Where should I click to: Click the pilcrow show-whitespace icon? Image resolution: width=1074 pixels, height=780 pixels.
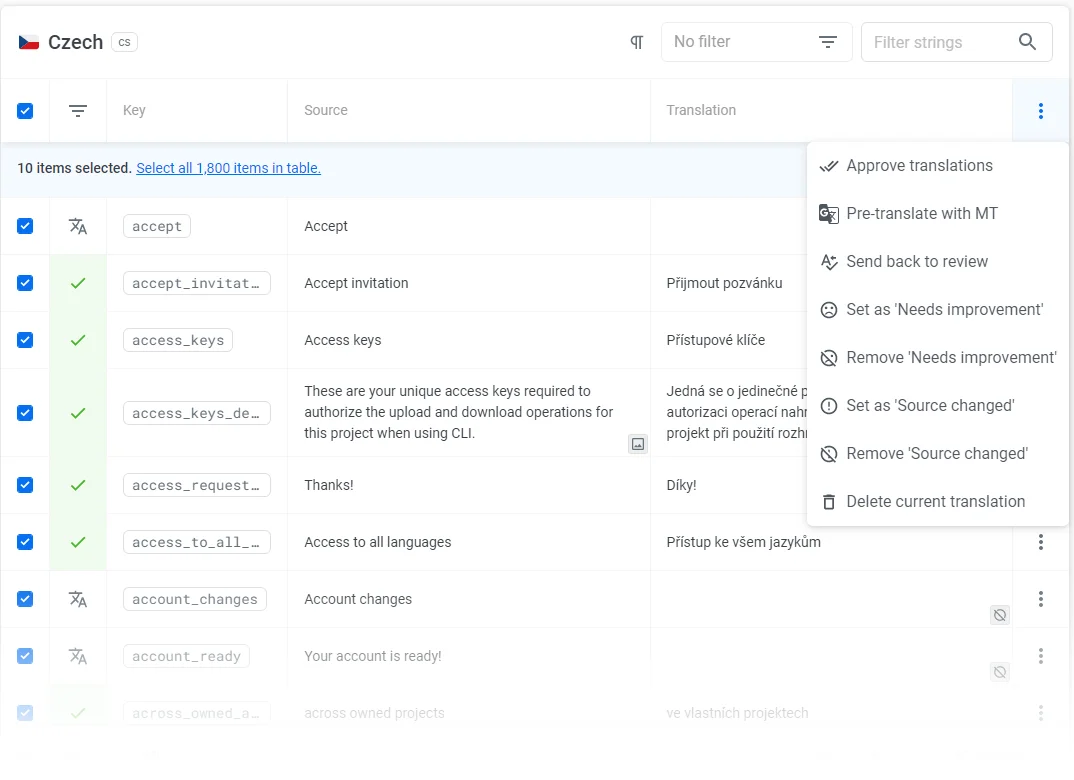click(x=636, y=42)
